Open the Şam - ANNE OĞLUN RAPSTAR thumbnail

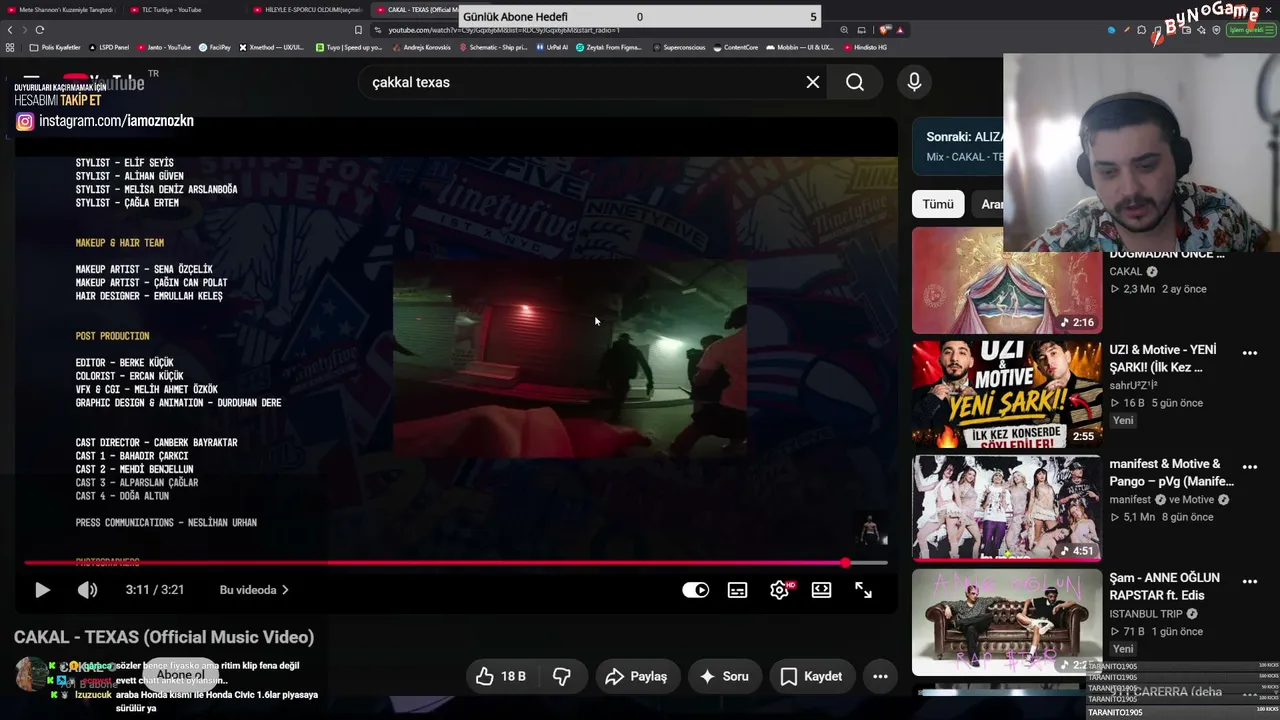[x=1007, y=622]
